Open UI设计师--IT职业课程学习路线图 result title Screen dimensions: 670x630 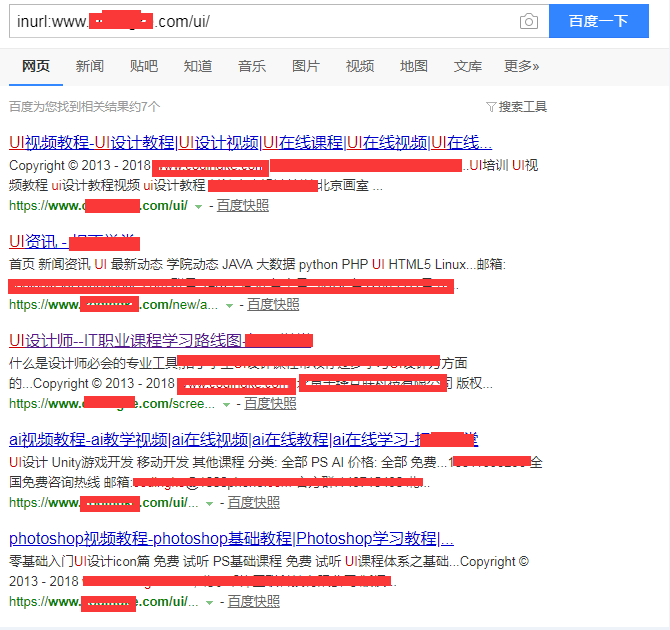tap(161, 341)
